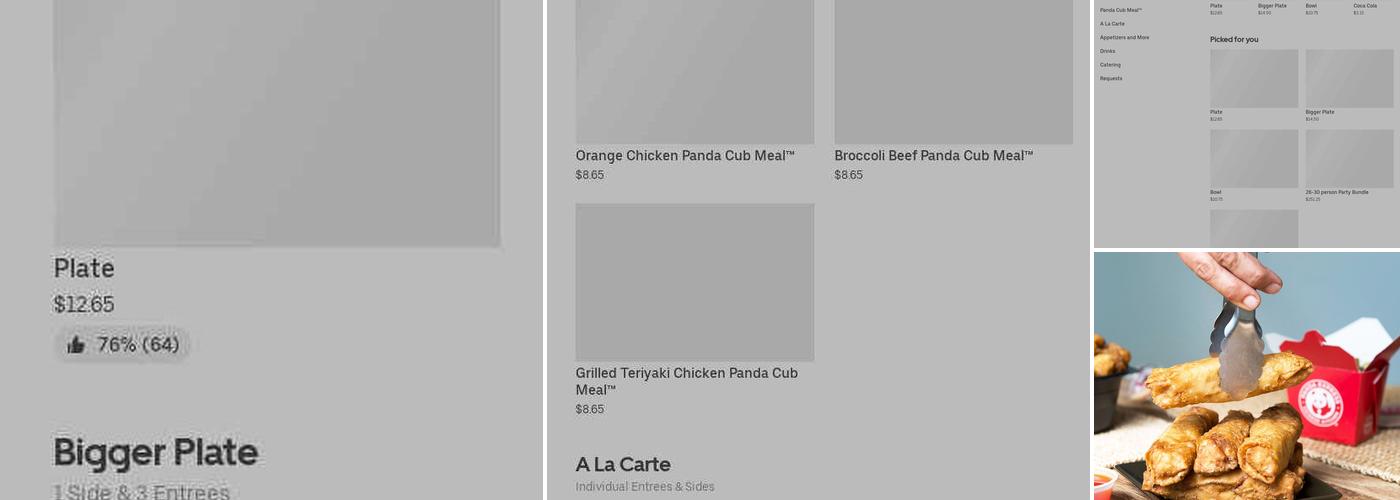Screen dimensions: 1400x500
Task: Select the Catering category in sidebar
Action: [x=1110, y=65]
